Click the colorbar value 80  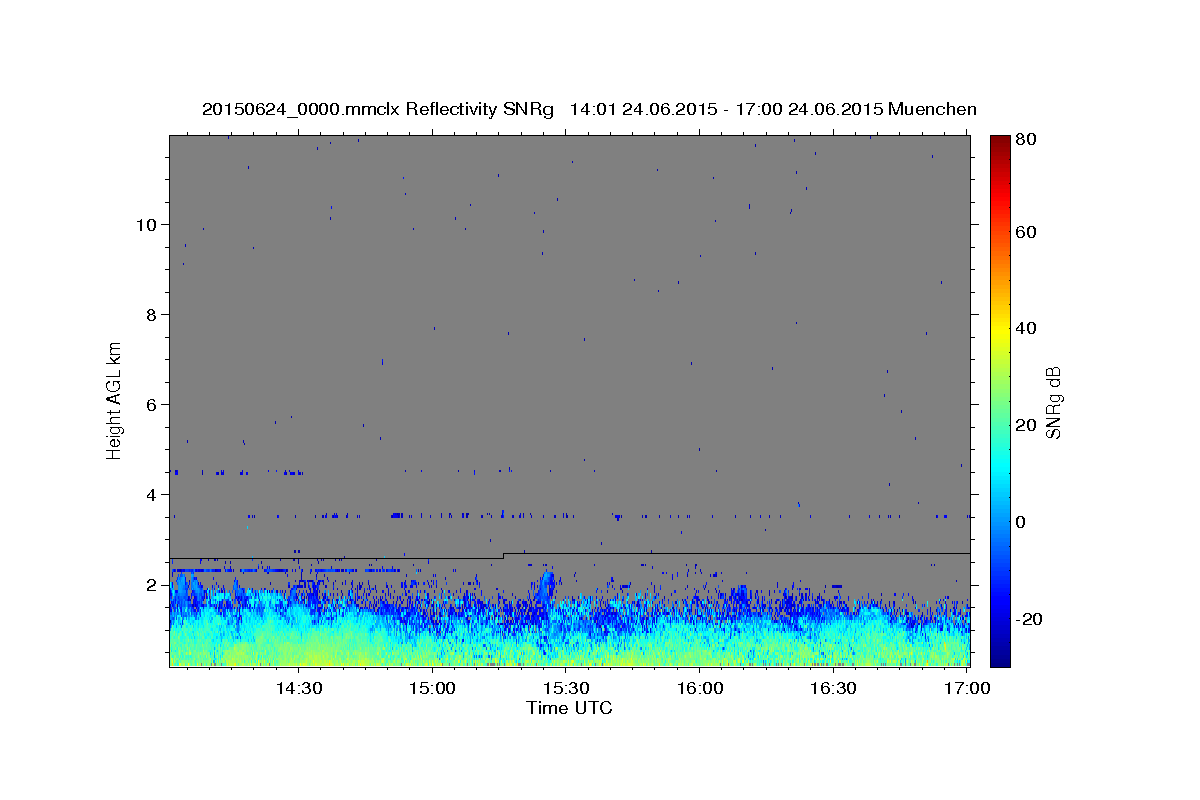(x=1028, y=139)
